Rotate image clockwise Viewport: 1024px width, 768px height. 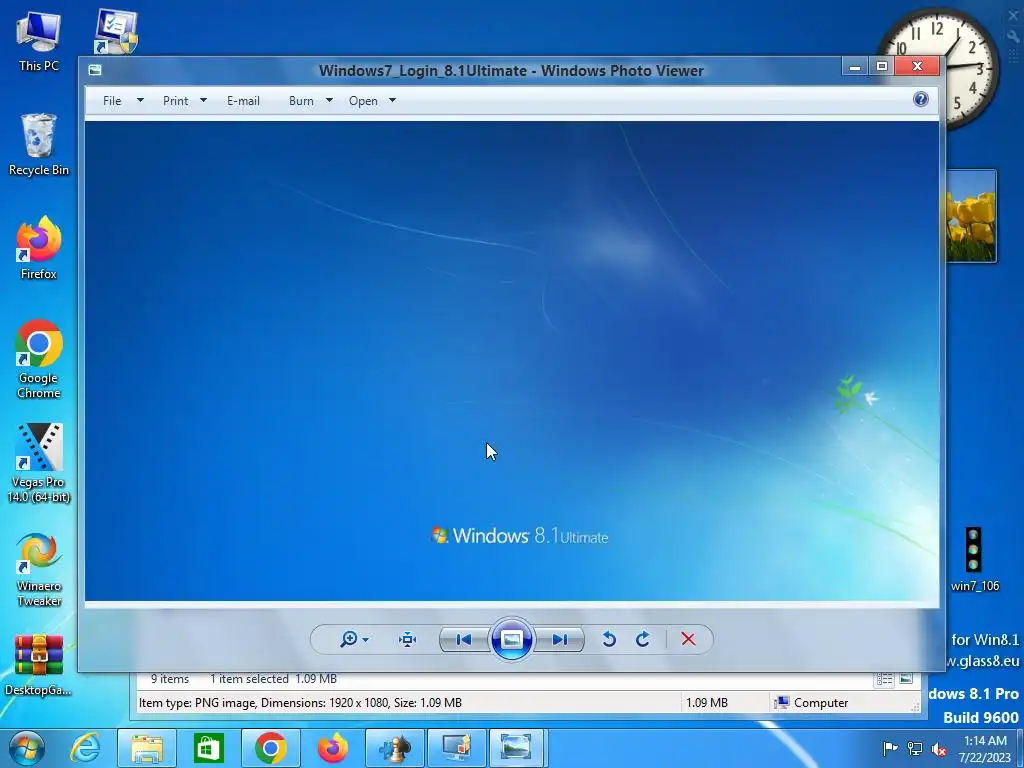[x=643, y=639]
